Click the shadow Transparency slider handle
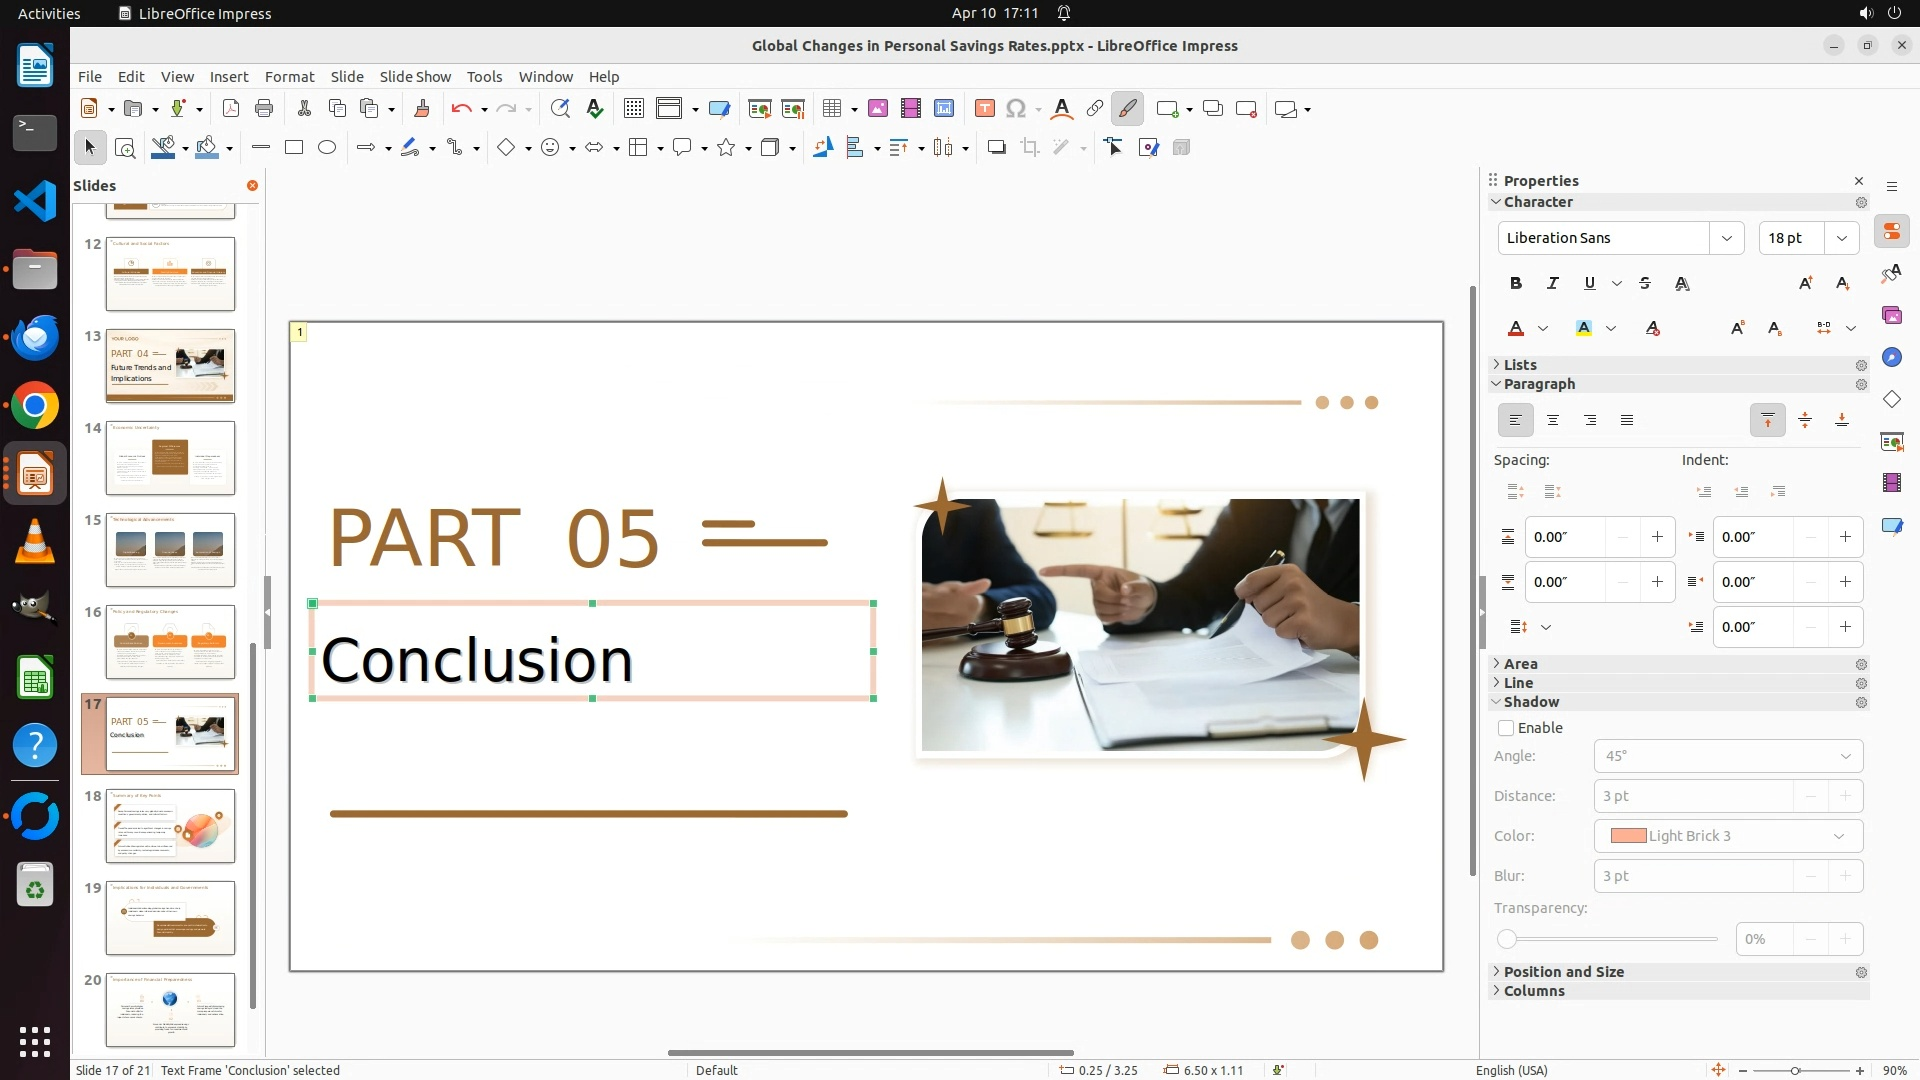This screenshot has width=1920, height=1080. [1507, 939]
